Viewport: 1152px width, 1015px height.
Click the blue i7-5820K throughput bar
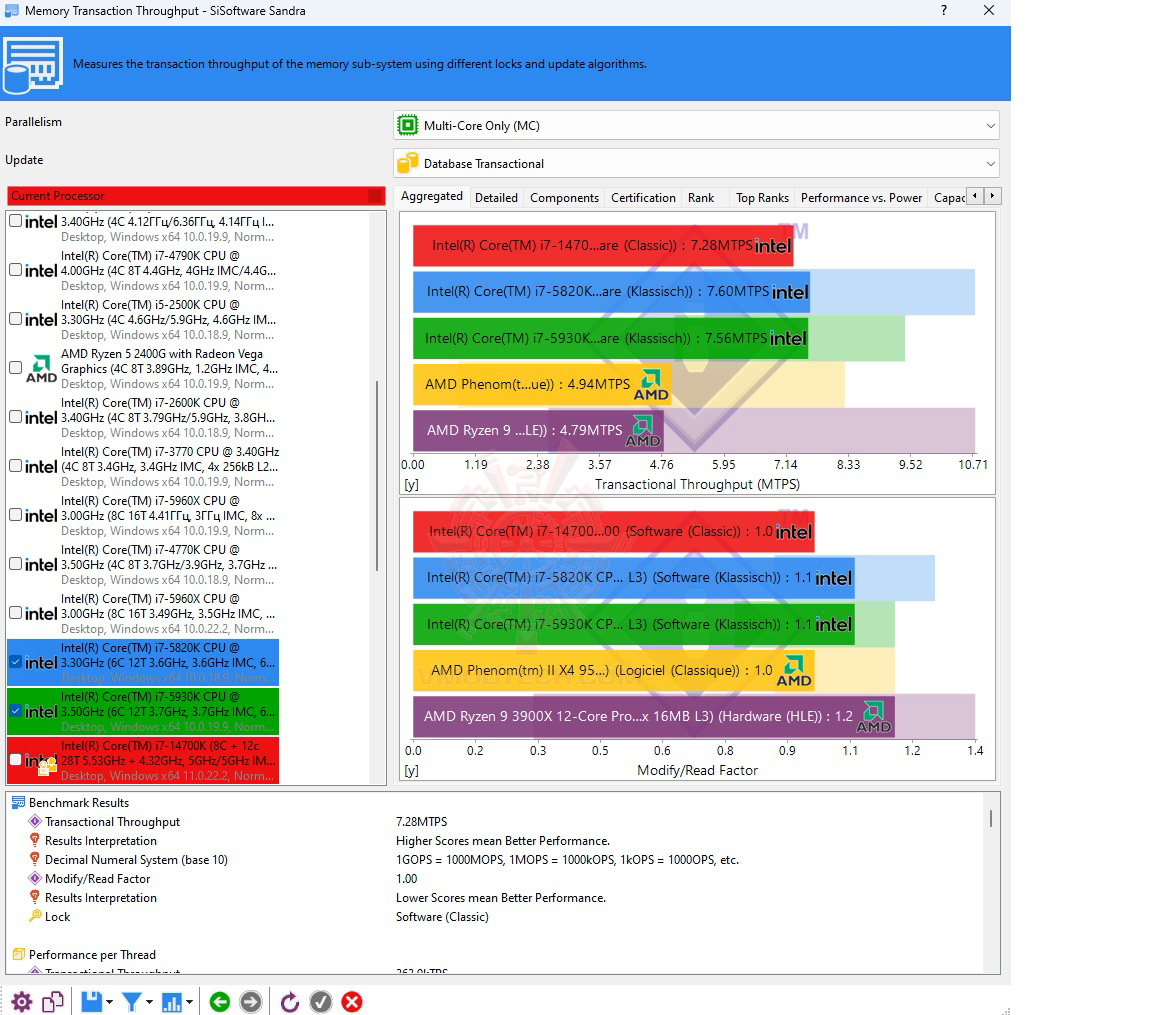pos(611,292)
